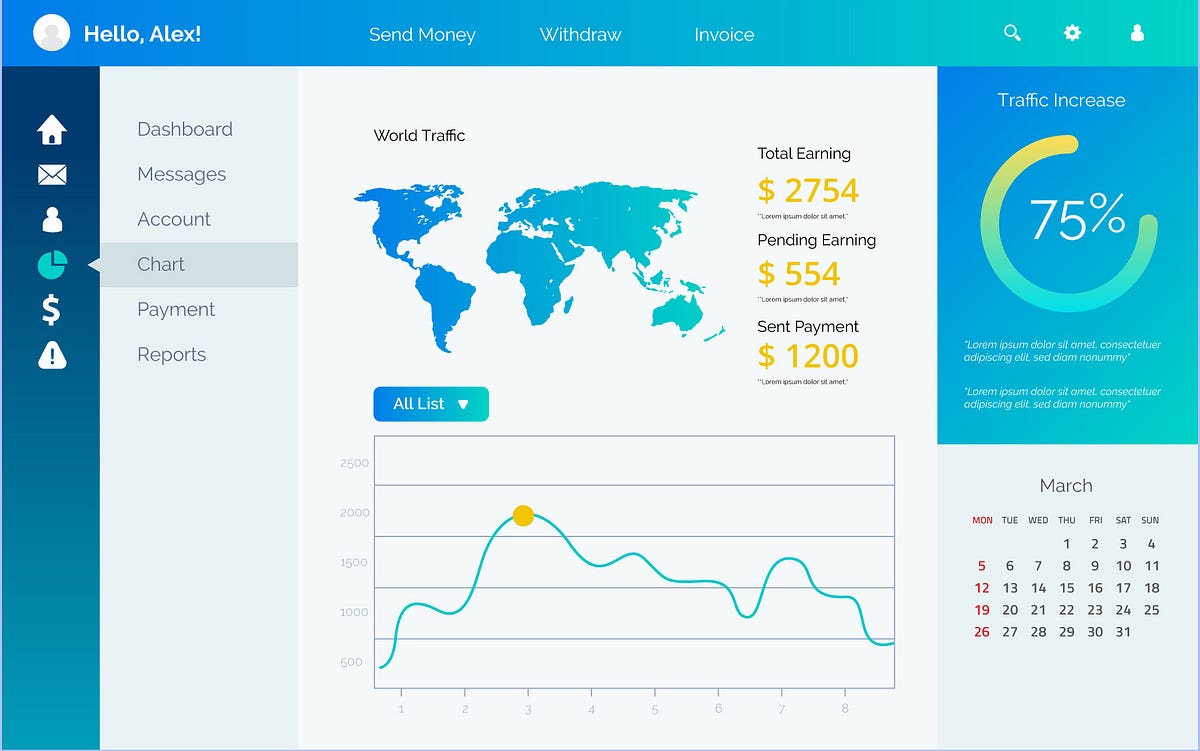Image resolution: width=1200 pixels, height=751 pixels.
Task: Open search using the magnifier icon
Action: [1012, 33]
